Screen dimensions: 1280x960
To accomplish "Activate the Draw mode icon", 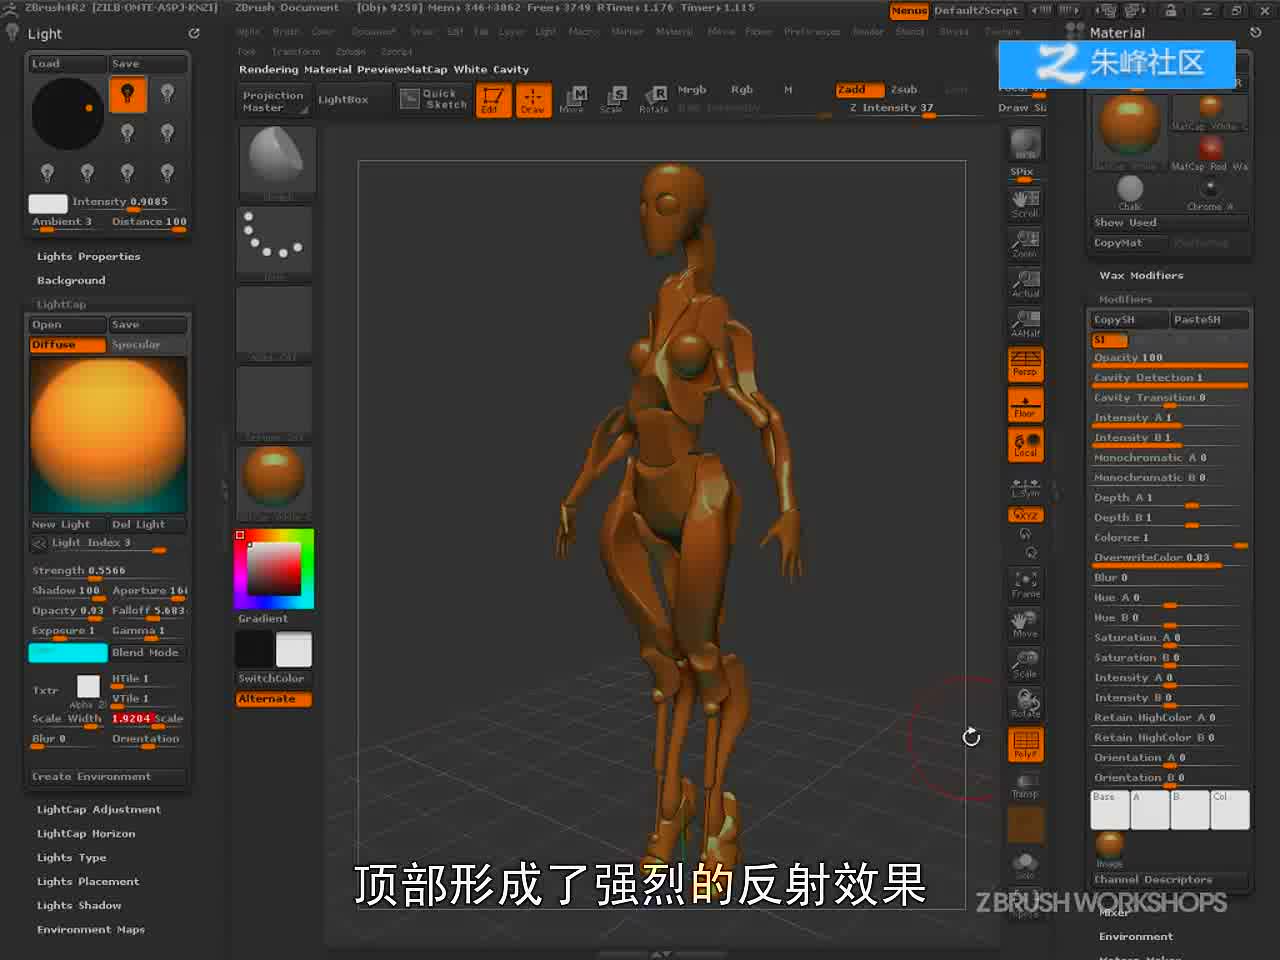I will [533, 100].
